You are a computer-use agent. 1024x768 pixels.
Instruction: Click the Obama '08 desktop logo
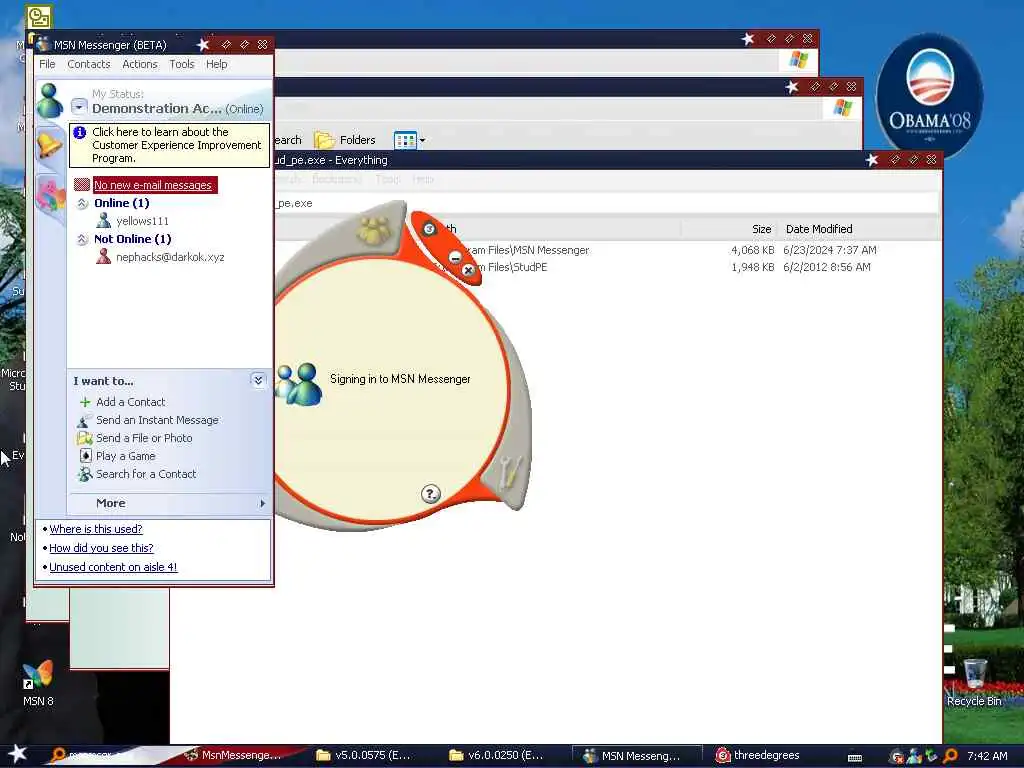pos(929,94)
